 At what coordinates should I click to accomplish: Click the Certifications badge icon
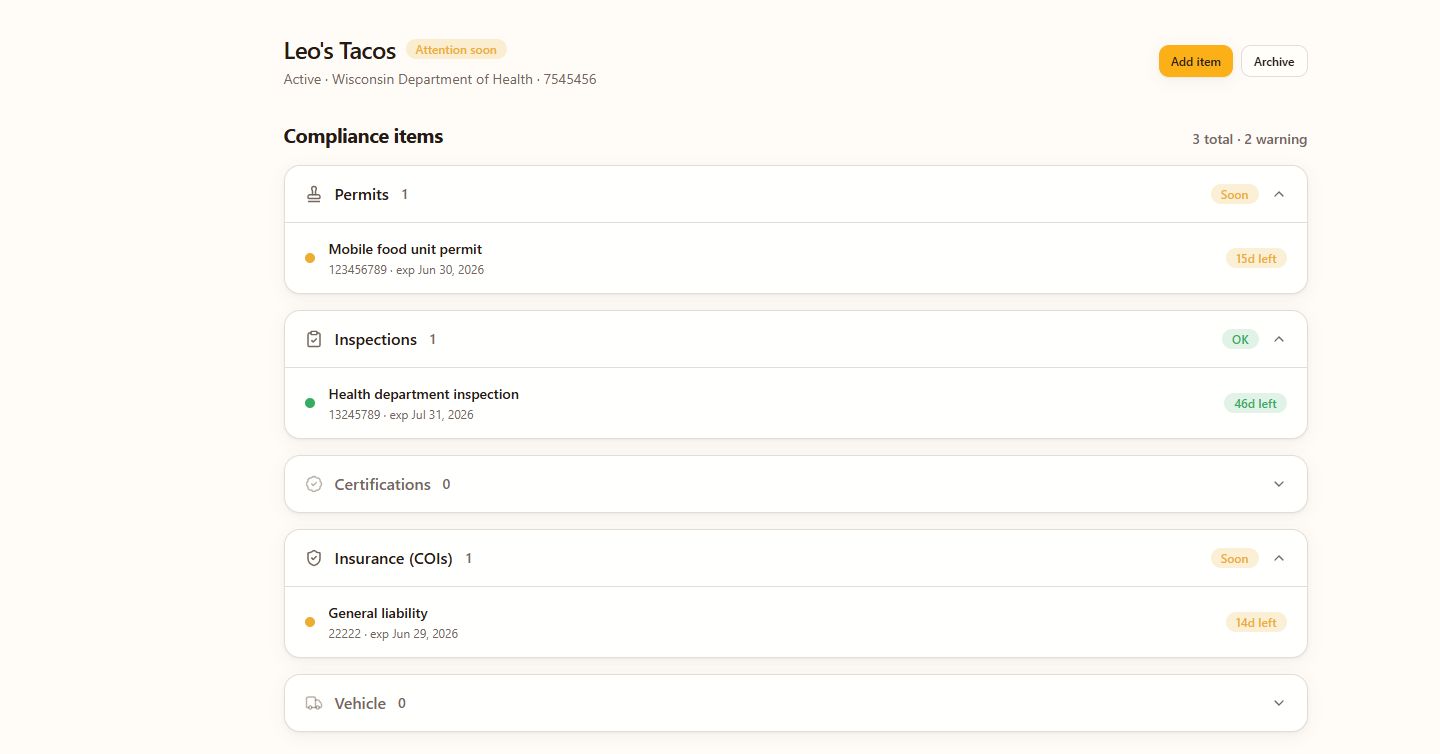click(314, 484)
